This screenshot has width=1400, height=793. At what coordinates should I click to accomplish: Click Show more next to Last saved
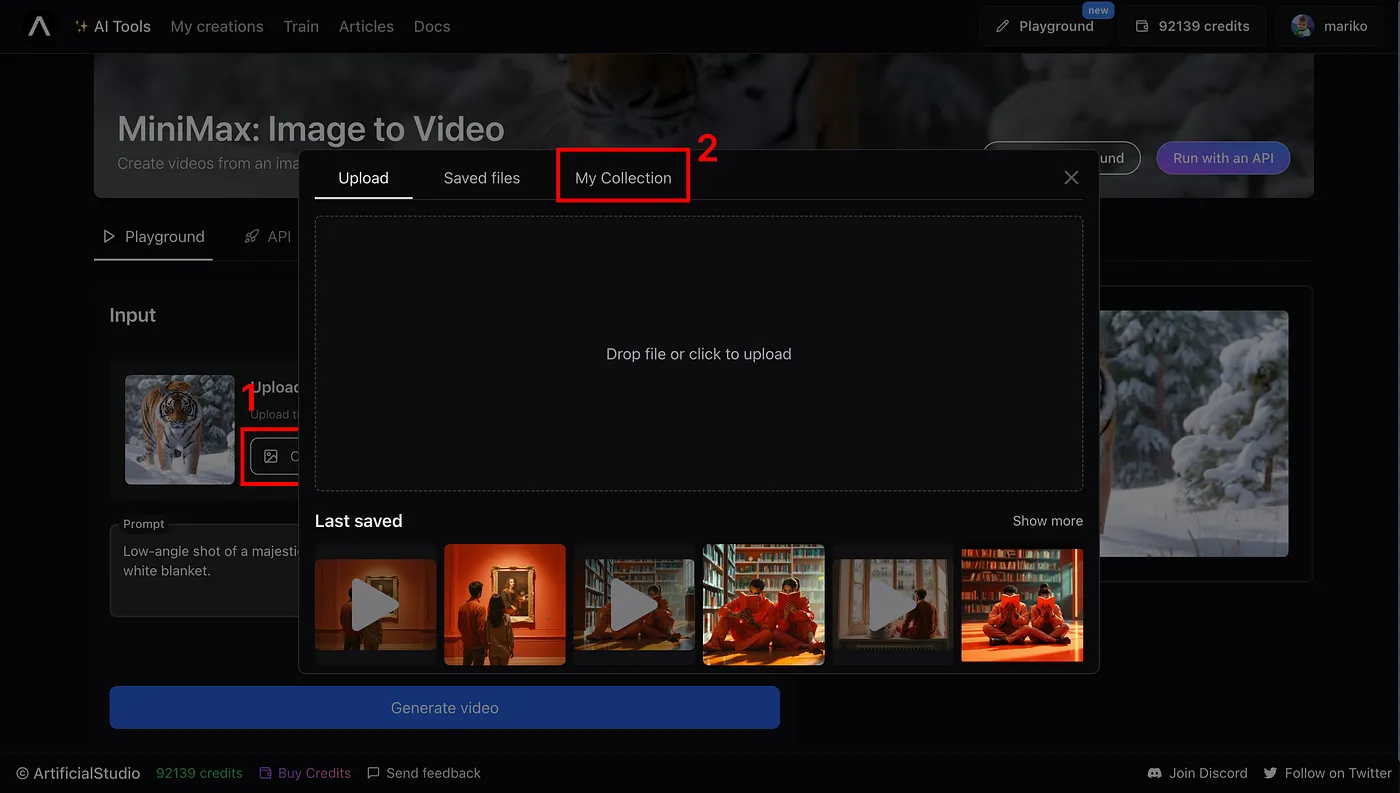1047,521
